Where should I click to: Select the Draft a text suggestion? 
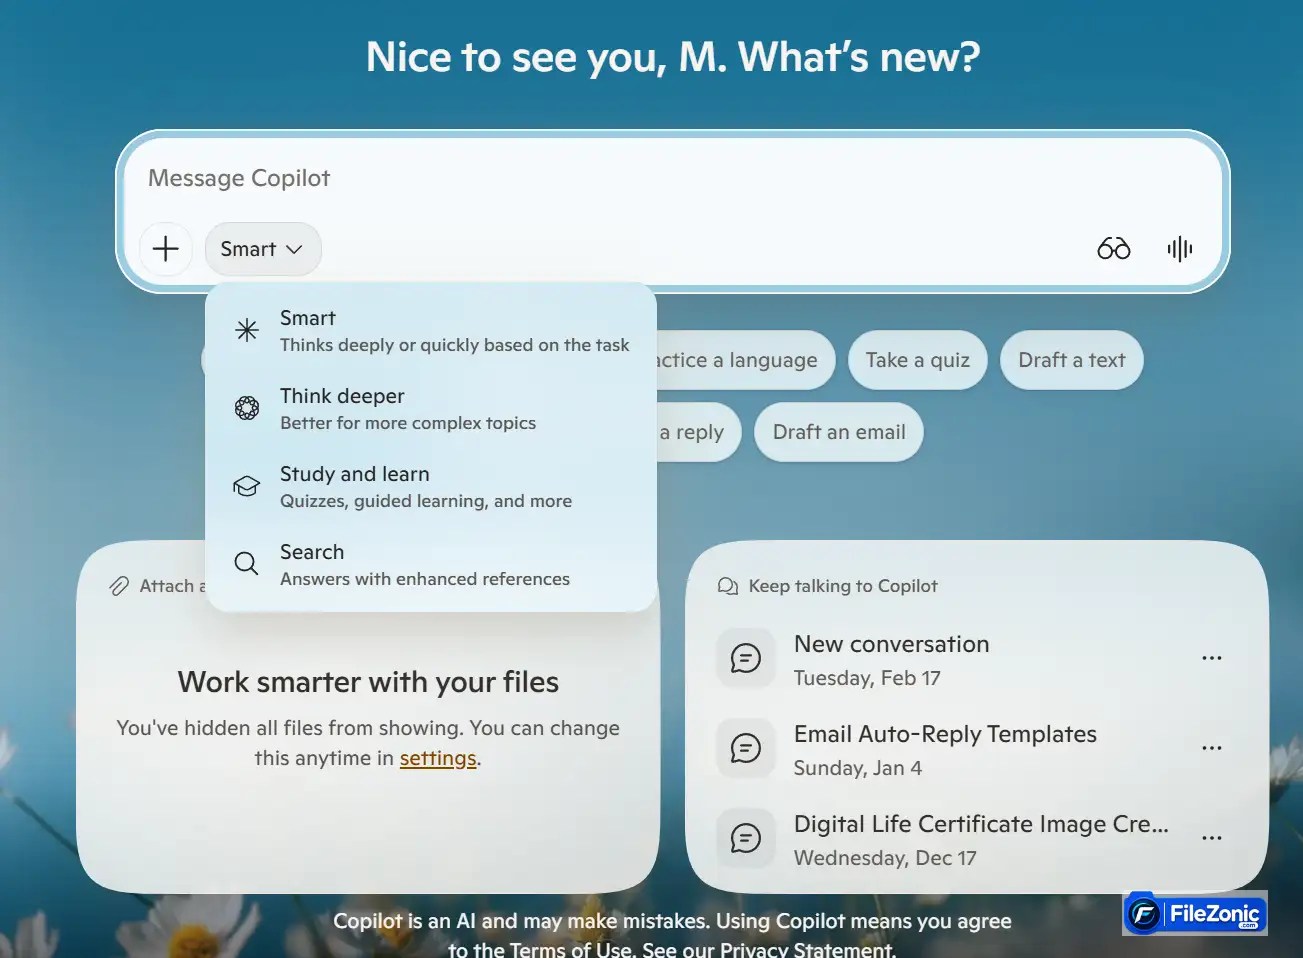pyautogui.click(x=1072, y=360)
